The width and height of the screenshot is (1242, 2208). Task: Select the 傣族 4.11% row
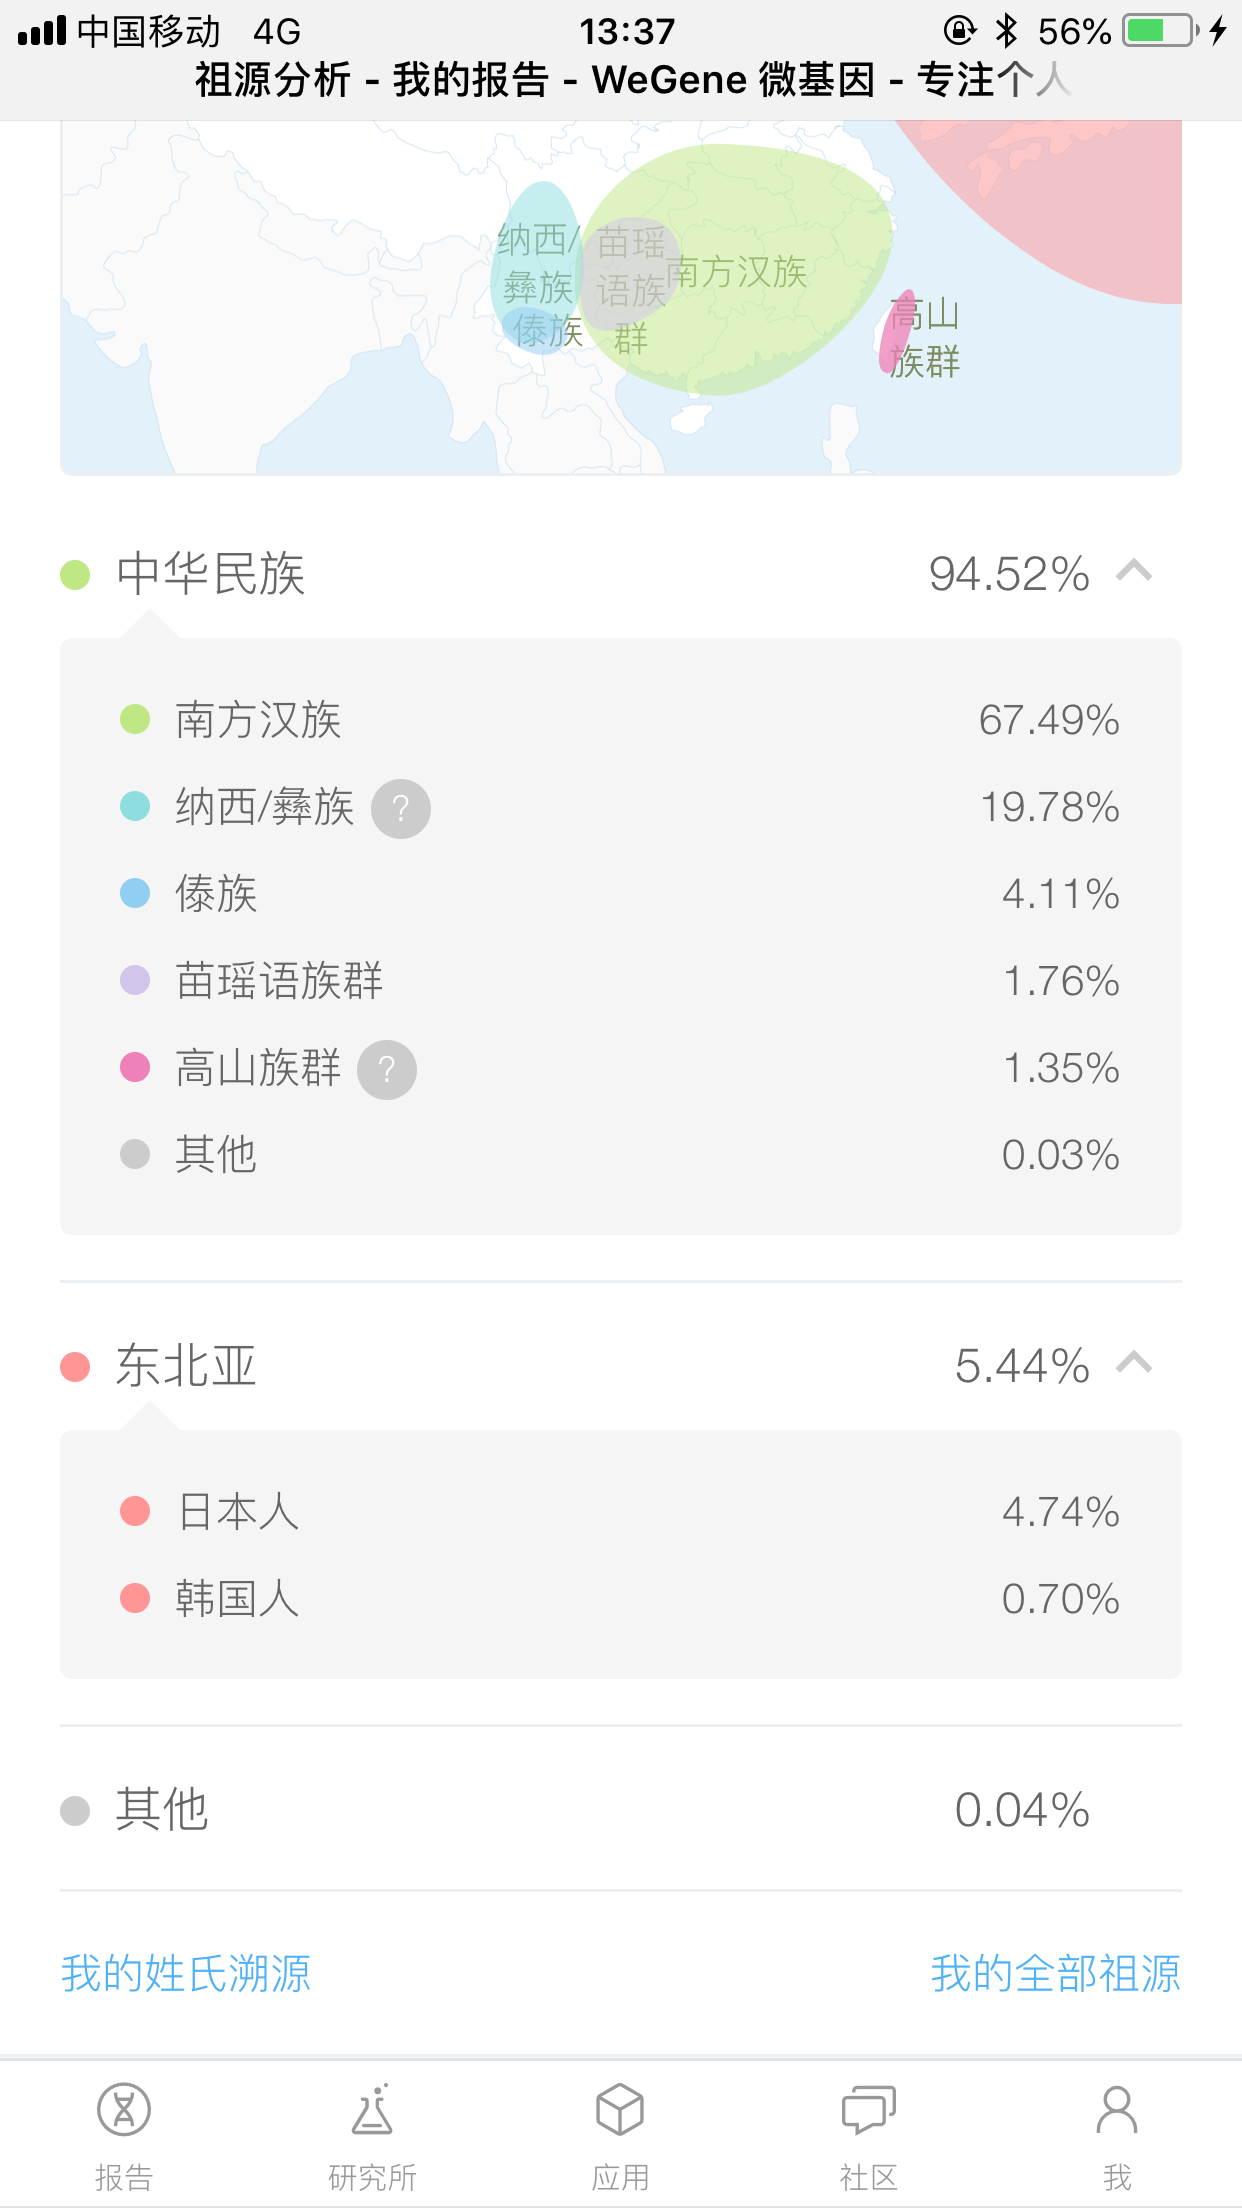pyautogui.click(x=621, y=893)
